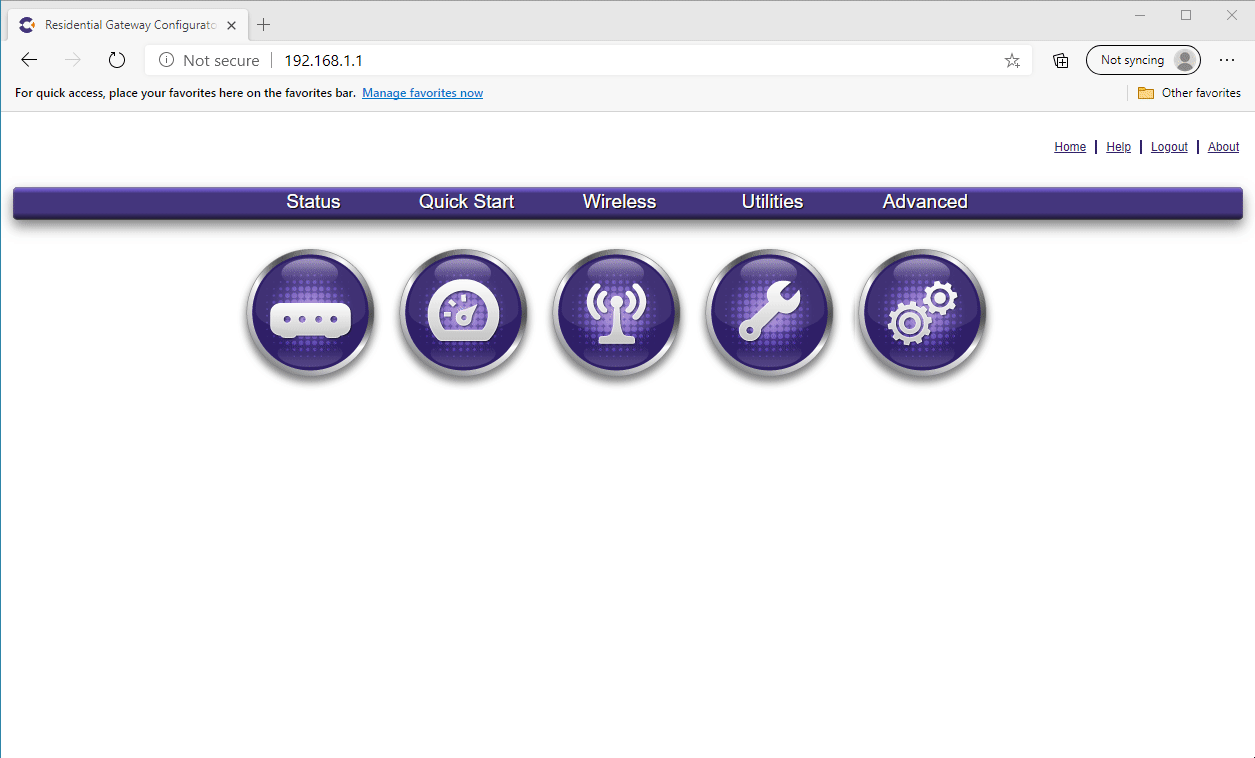Select the Status menu item
Viewport: 1255px width, 758px height.
click(x=313, y=201)
